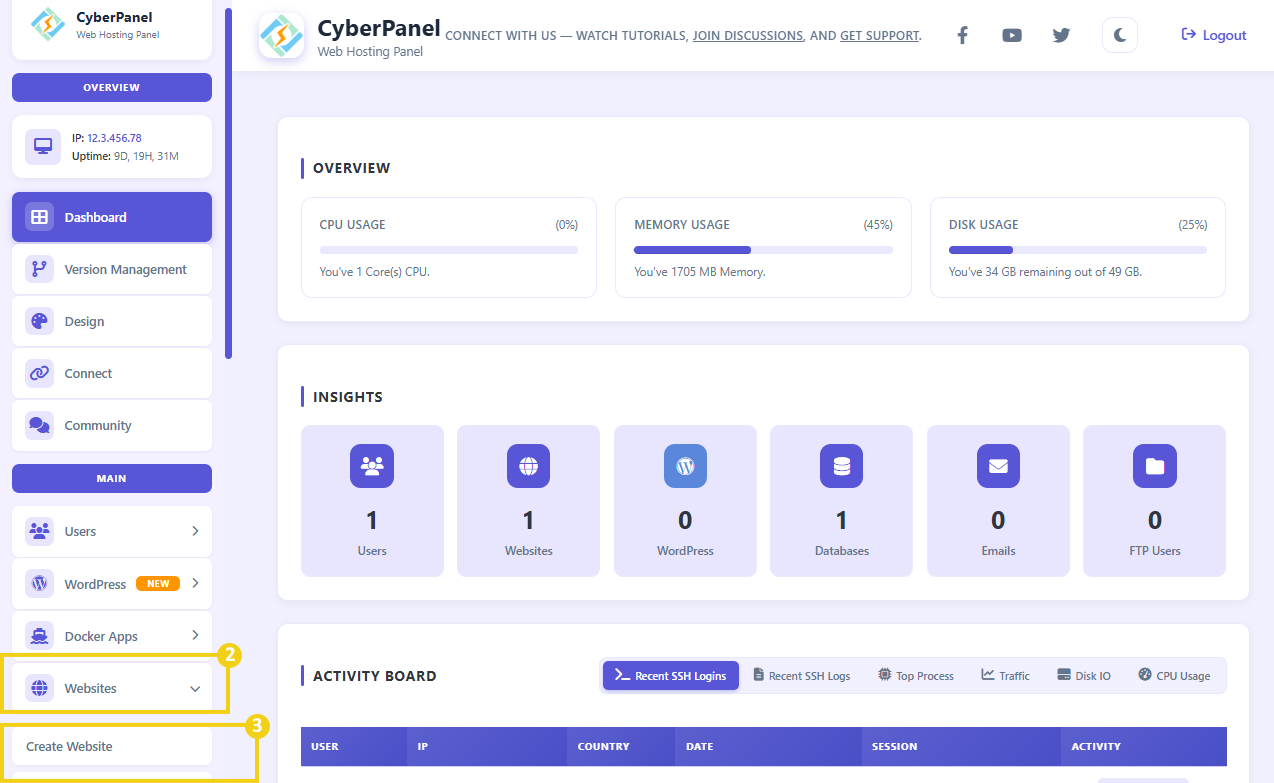Click the Twitter icon in the header
Screen dimensions: 1274x783
click(1061, 34)
